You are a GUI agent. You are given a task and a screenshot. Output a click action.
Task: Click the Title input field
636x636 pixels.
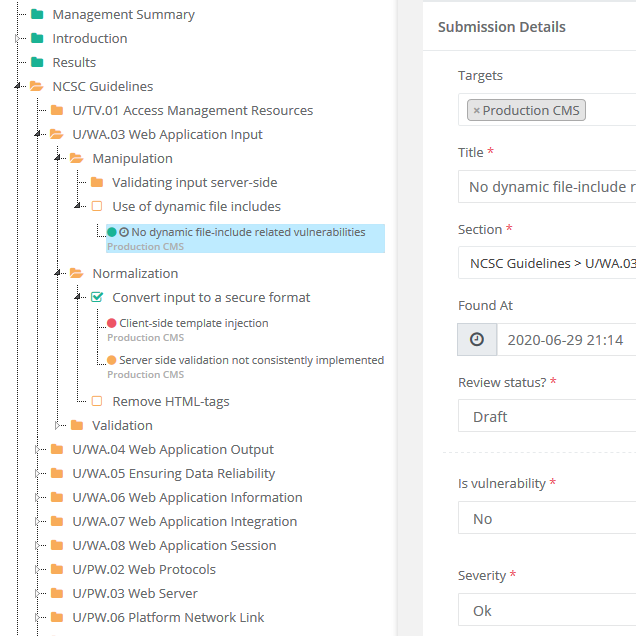coord(547,187)
